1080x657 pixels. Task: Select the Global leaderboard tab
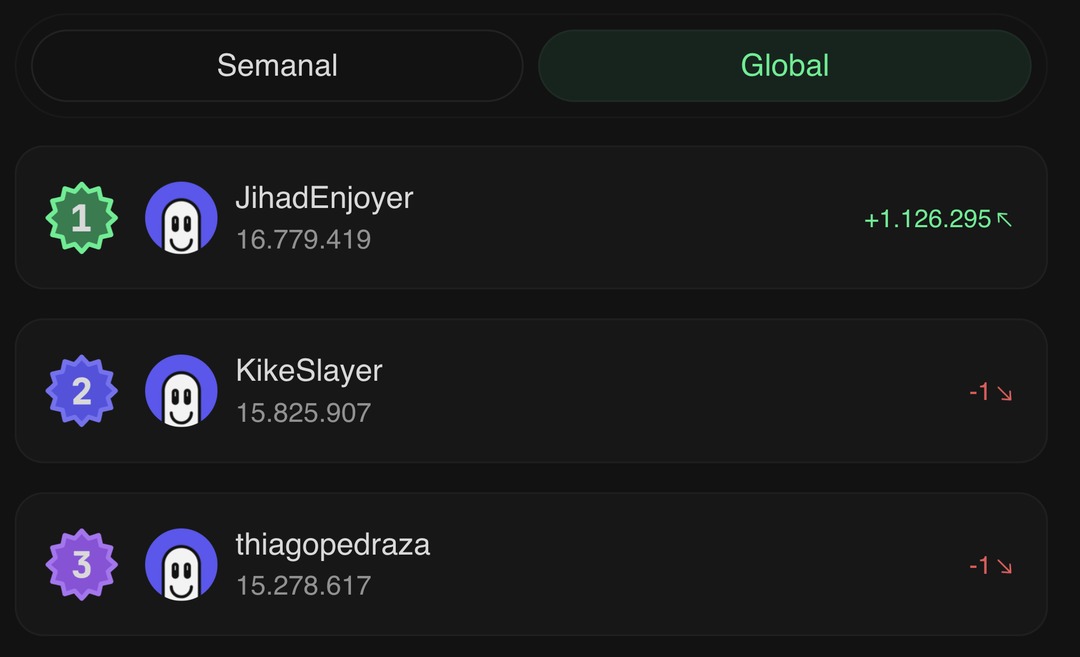[x=785, y=65]
